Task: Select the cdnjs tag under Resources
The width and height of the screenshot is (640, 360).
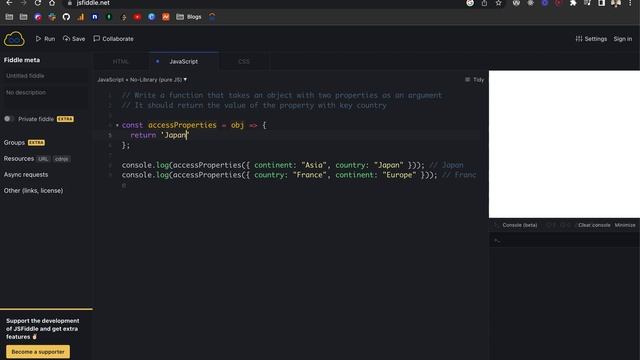Action: [62, 159]
